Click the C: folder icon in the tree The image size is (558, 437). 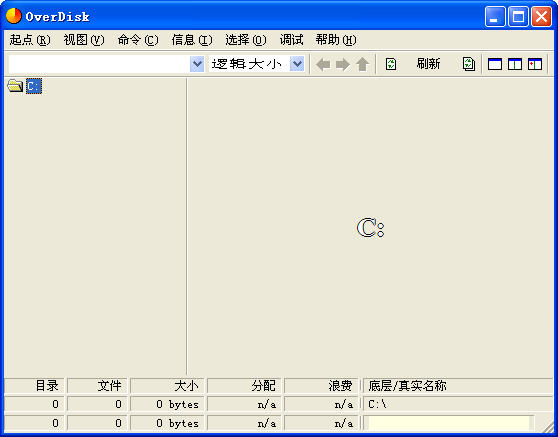15,86
